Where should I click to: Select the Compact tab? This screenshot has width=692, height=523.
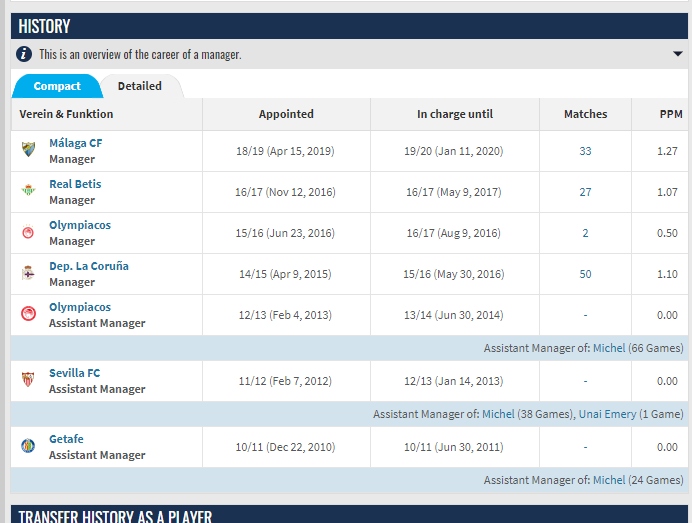[x=57, y=86]
